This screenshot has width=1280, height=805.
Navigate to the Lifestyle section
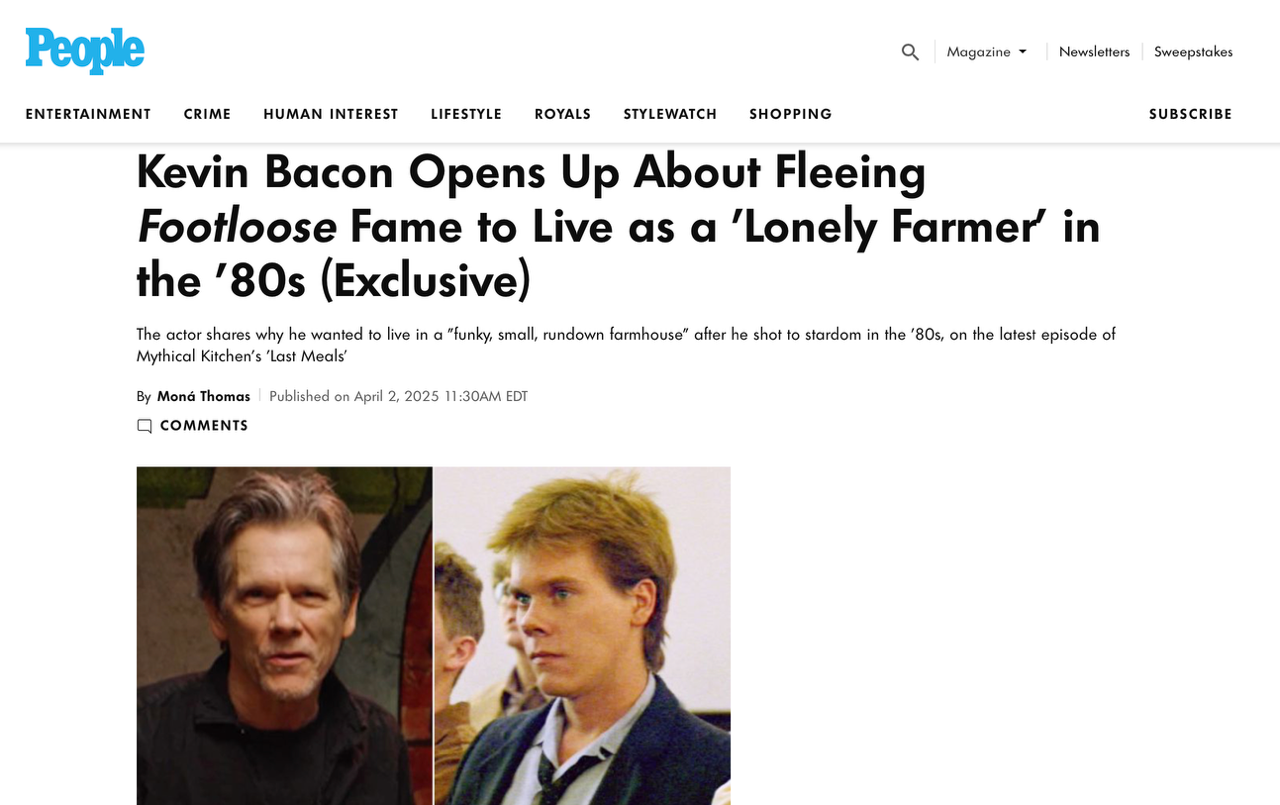[466, 114]
